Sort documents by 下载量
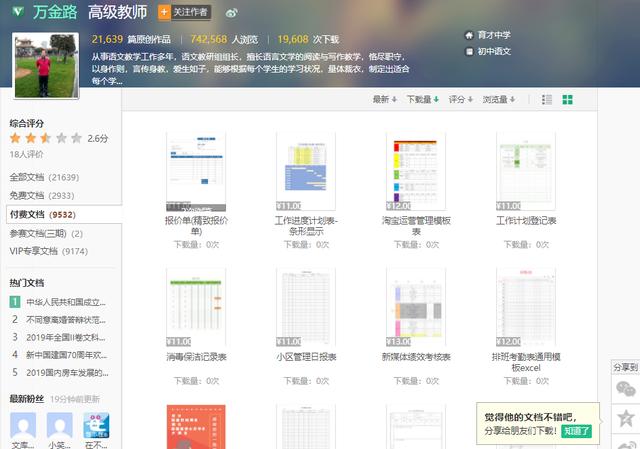The image size is (640, 449). (421, 100)
